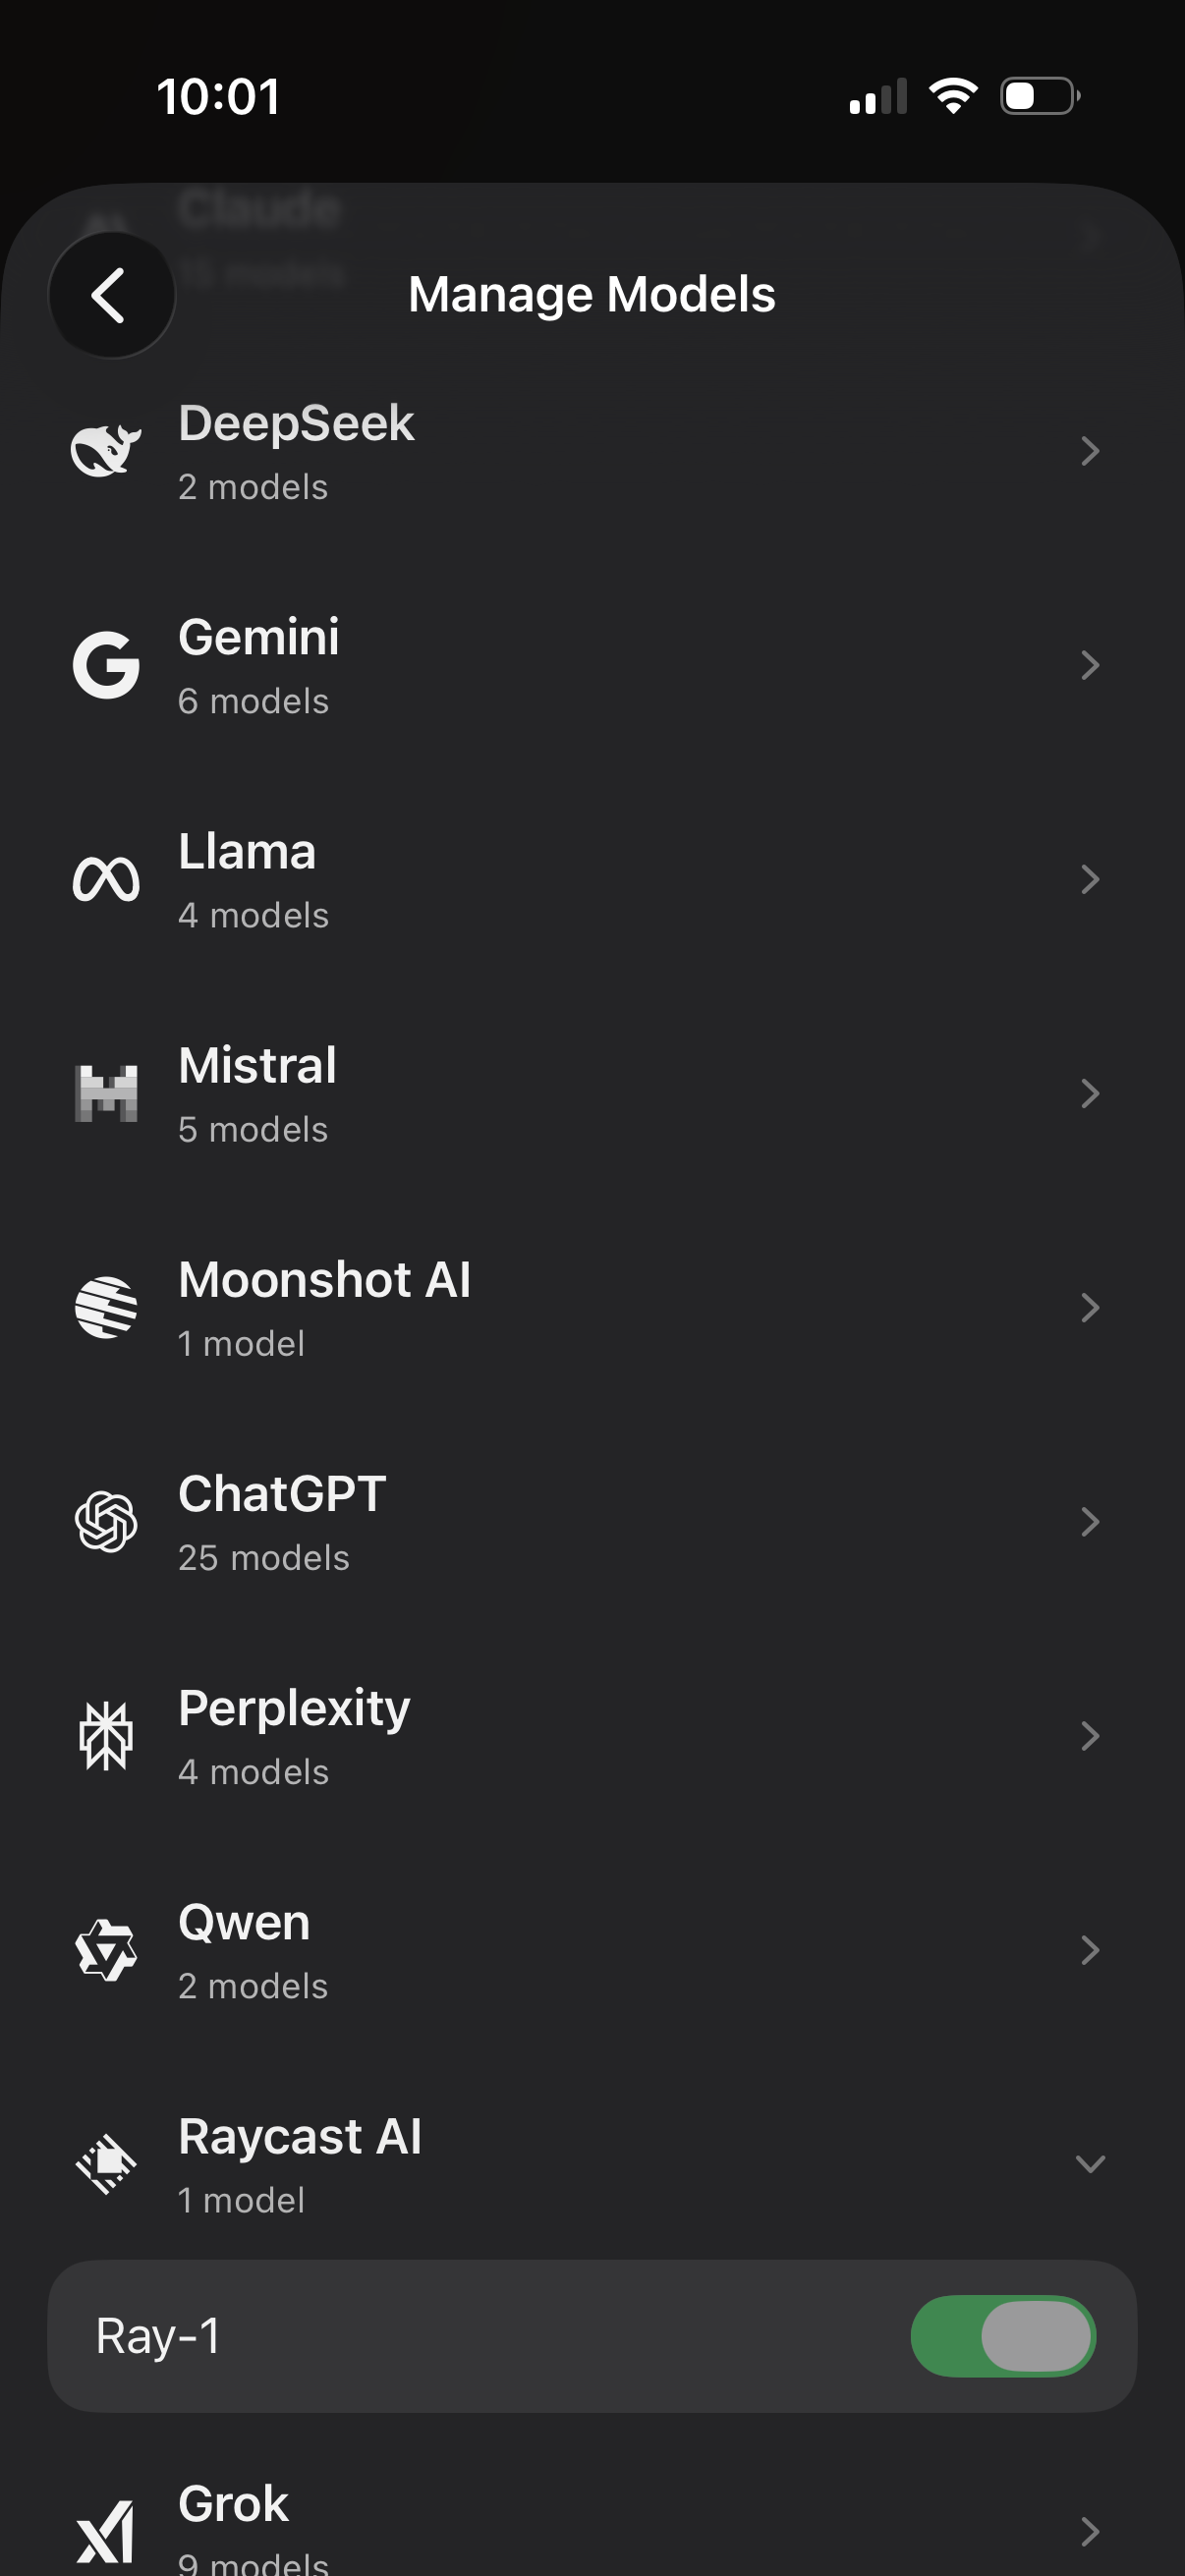Image resolution: width=1185 pixels, height=2576 pixels.
Task: Tap the Mistral pixel logo icon
Action: pyautogui.click(x=106, y=1093)
